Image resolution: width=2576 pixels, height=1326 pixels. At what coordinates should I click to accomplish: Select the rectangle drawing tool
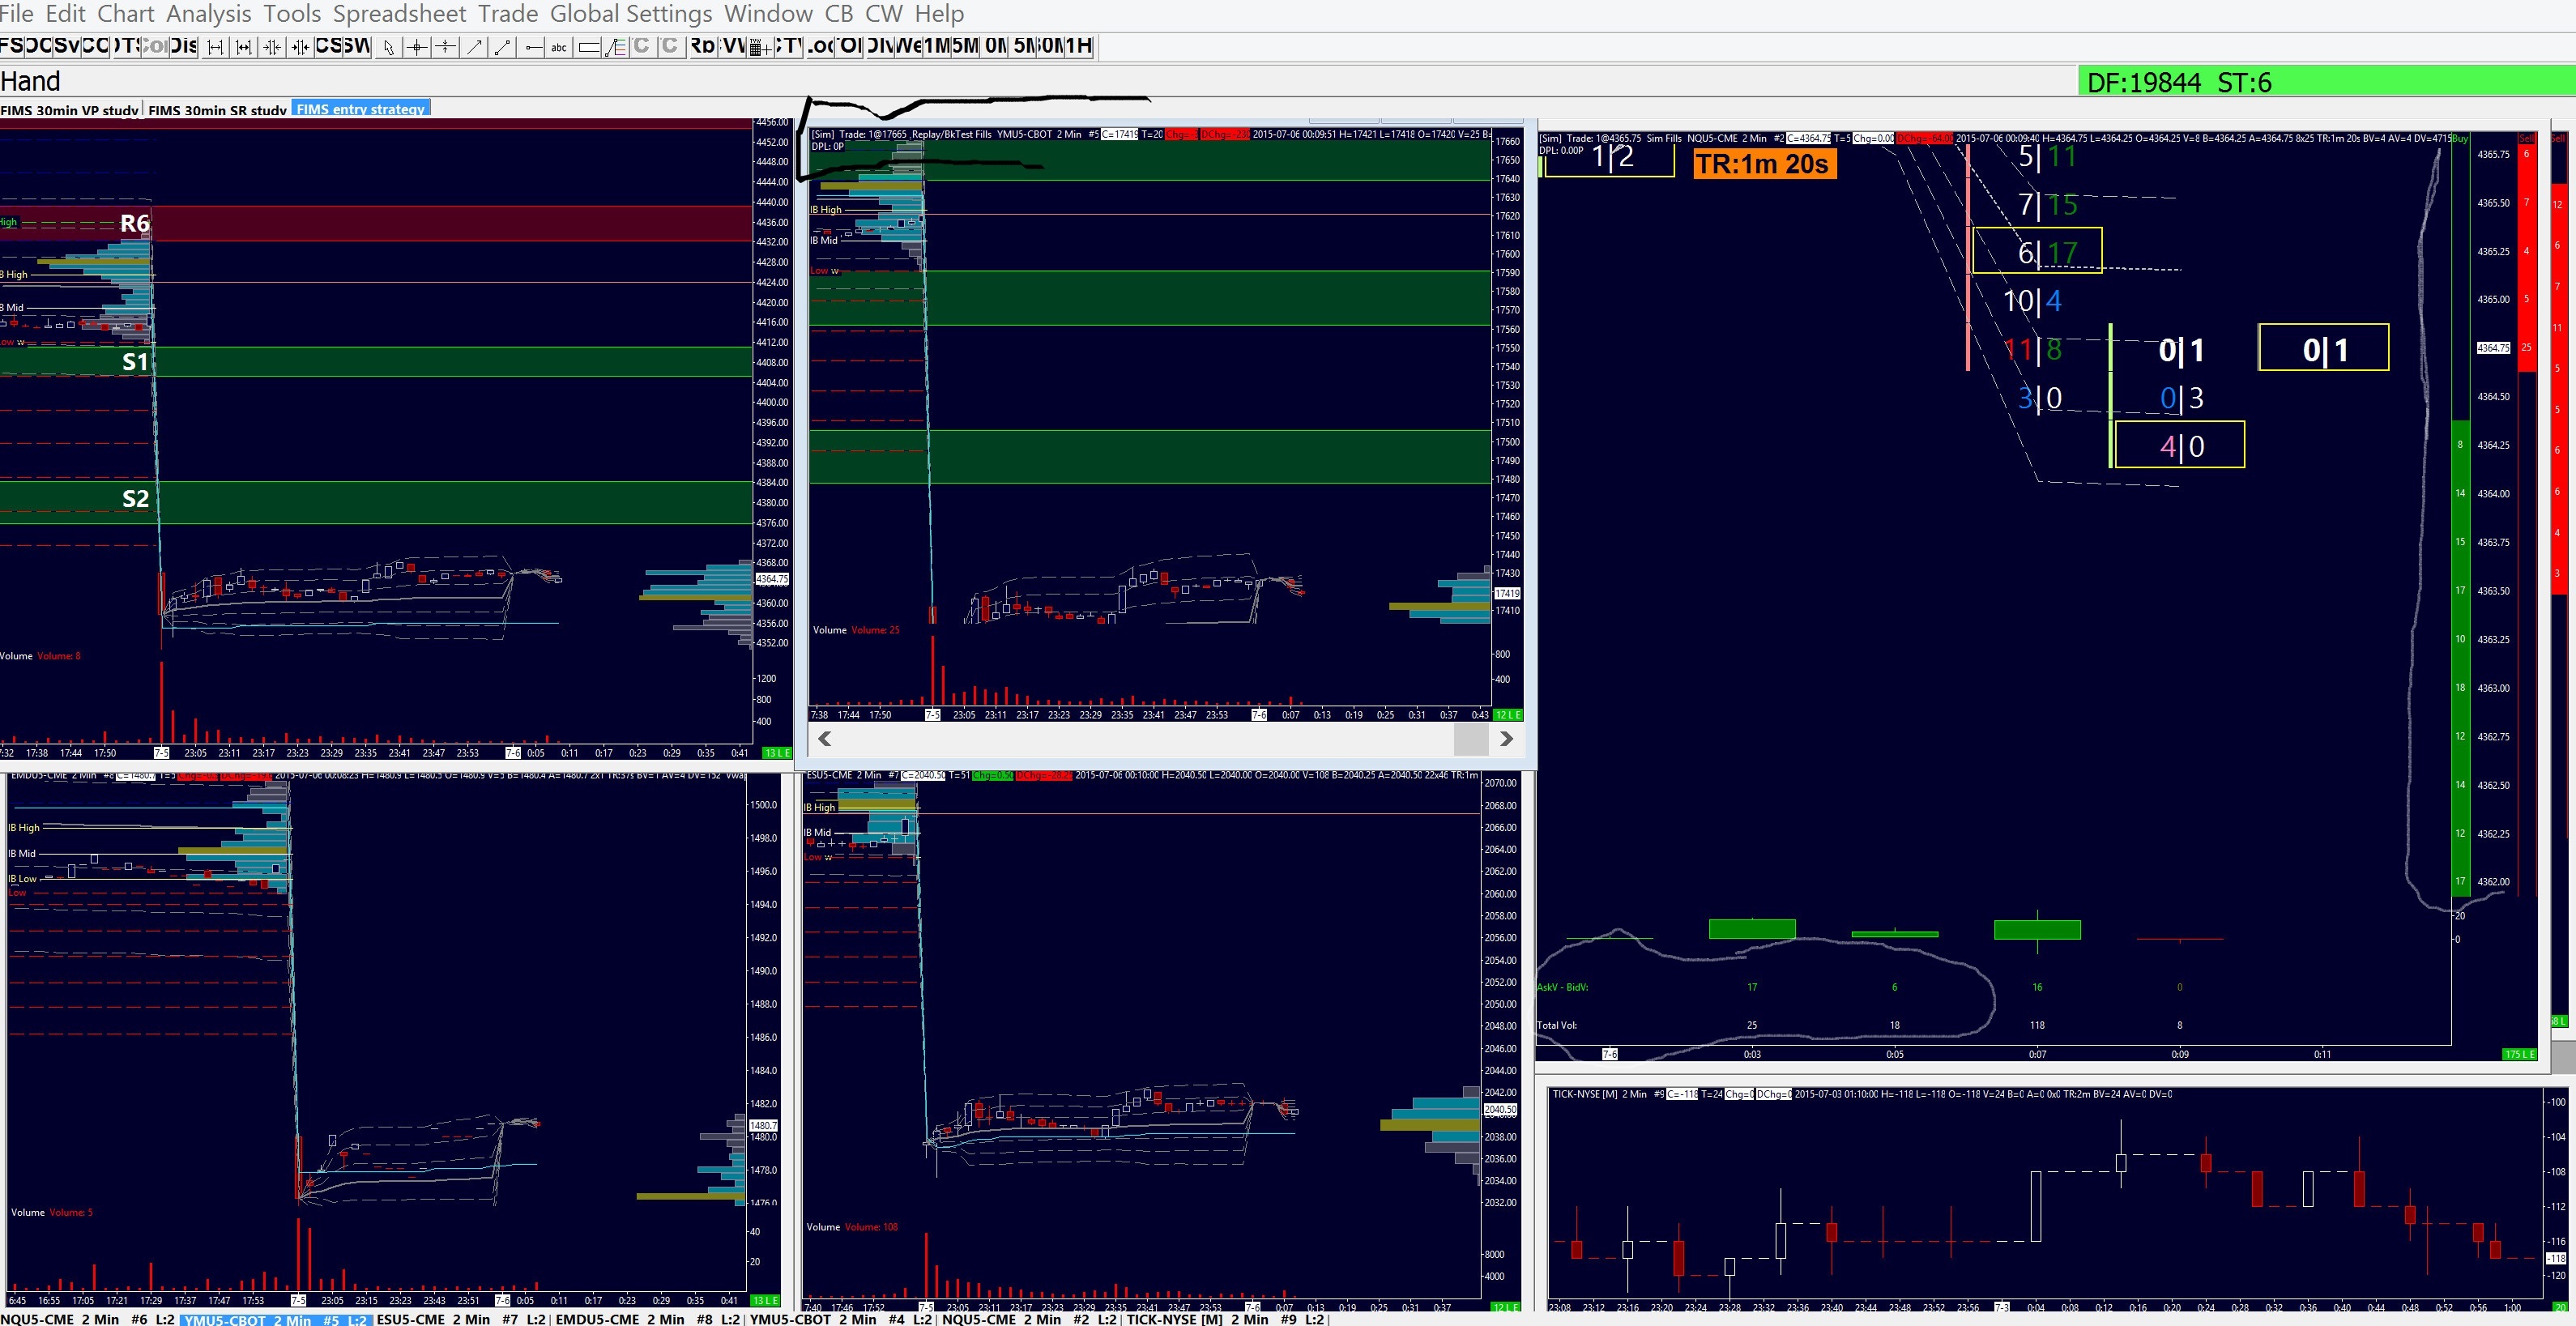tap(589, 47)
